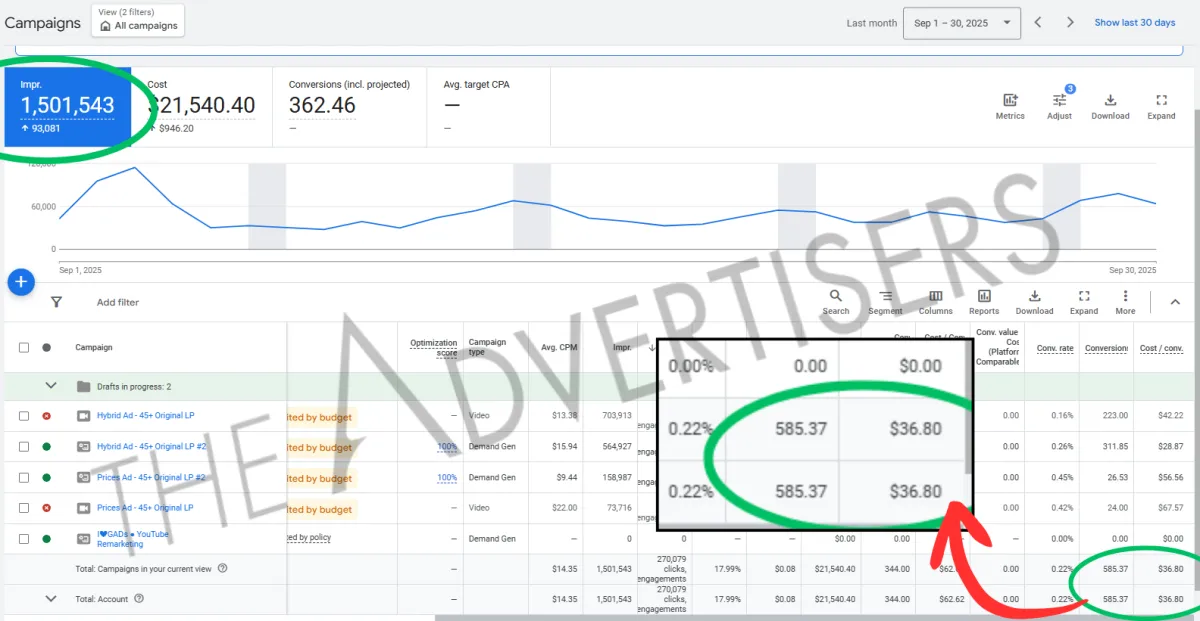Toggle the select-all checkbox in header
The height and width of the screenshot is (621, 1200).
(x=24, y=347)
